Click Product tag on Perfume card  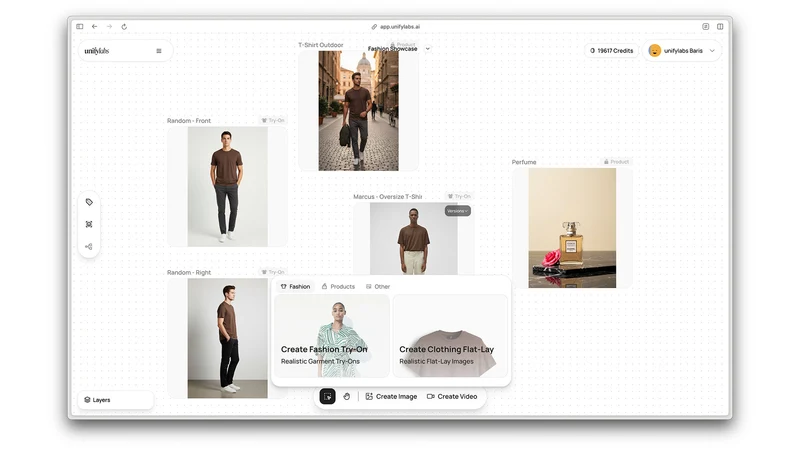click(x=616, y=162)
